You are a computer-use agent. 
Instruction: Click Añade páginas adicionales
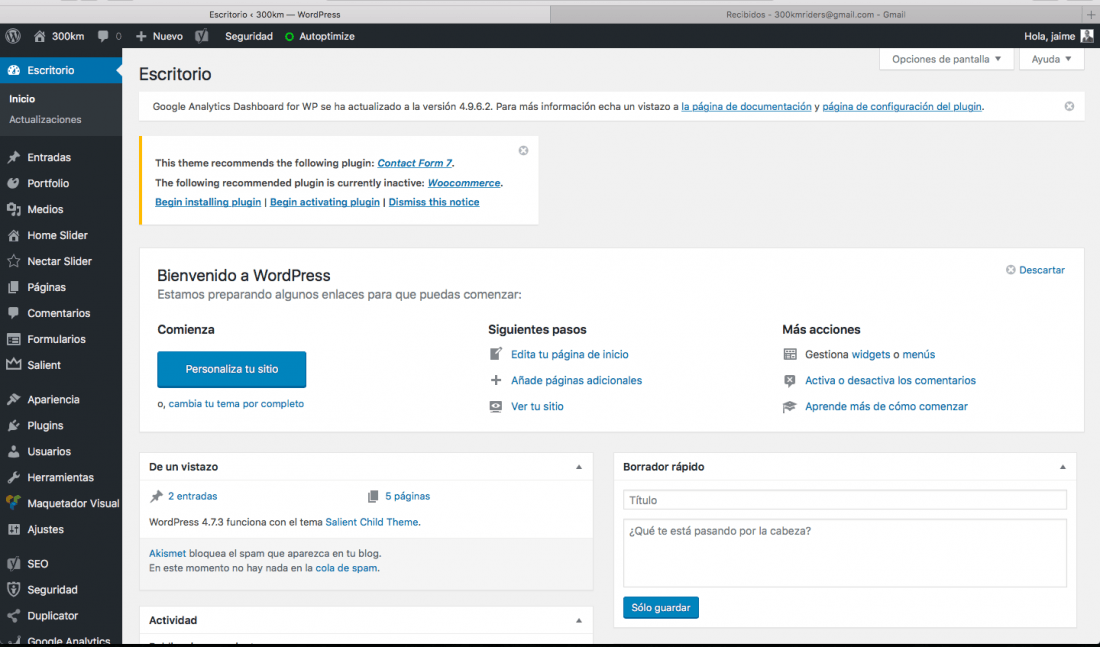tap(576, 380)
